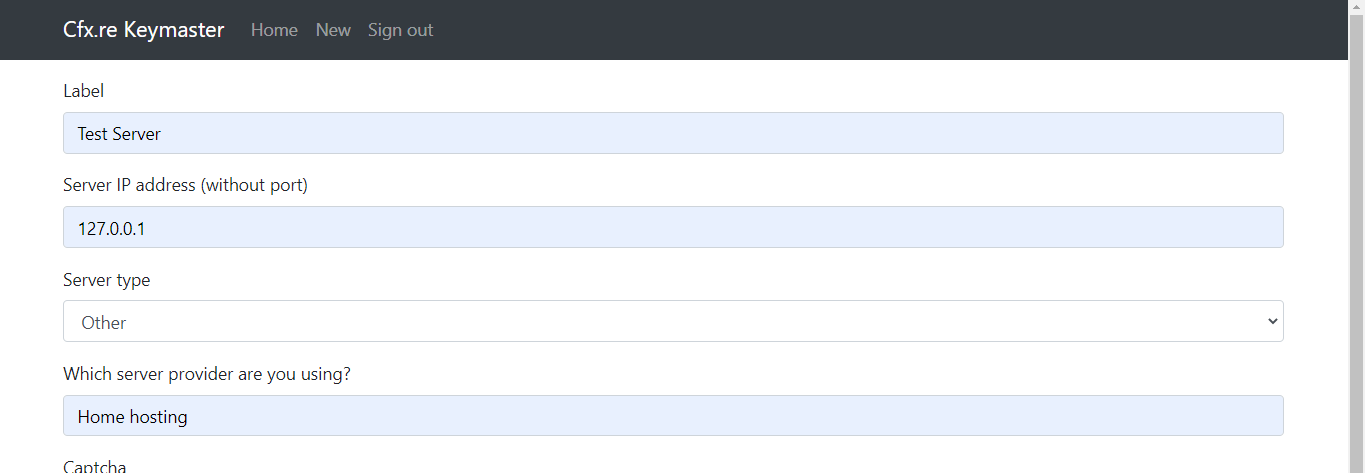Click the scrollbar up arrow
Screen dimensions: 1365x473
[x=1356, y=8]
